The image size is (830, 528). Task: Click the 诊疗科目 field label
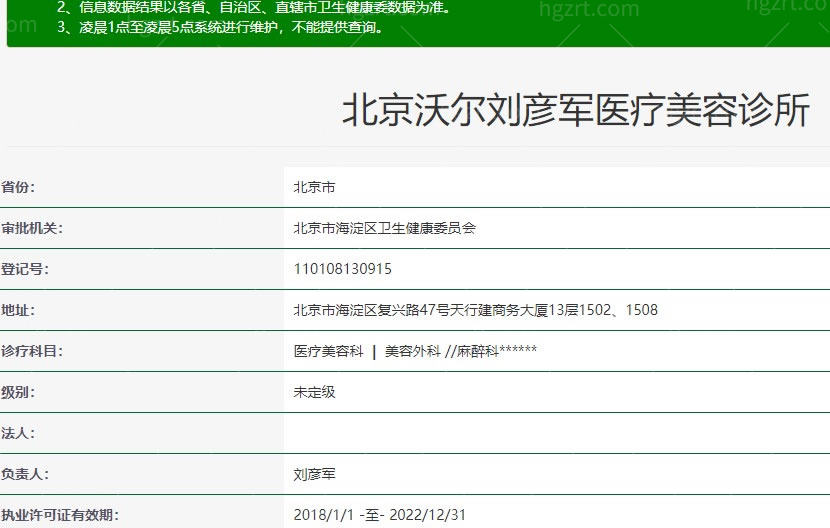[x=32, y=351]
